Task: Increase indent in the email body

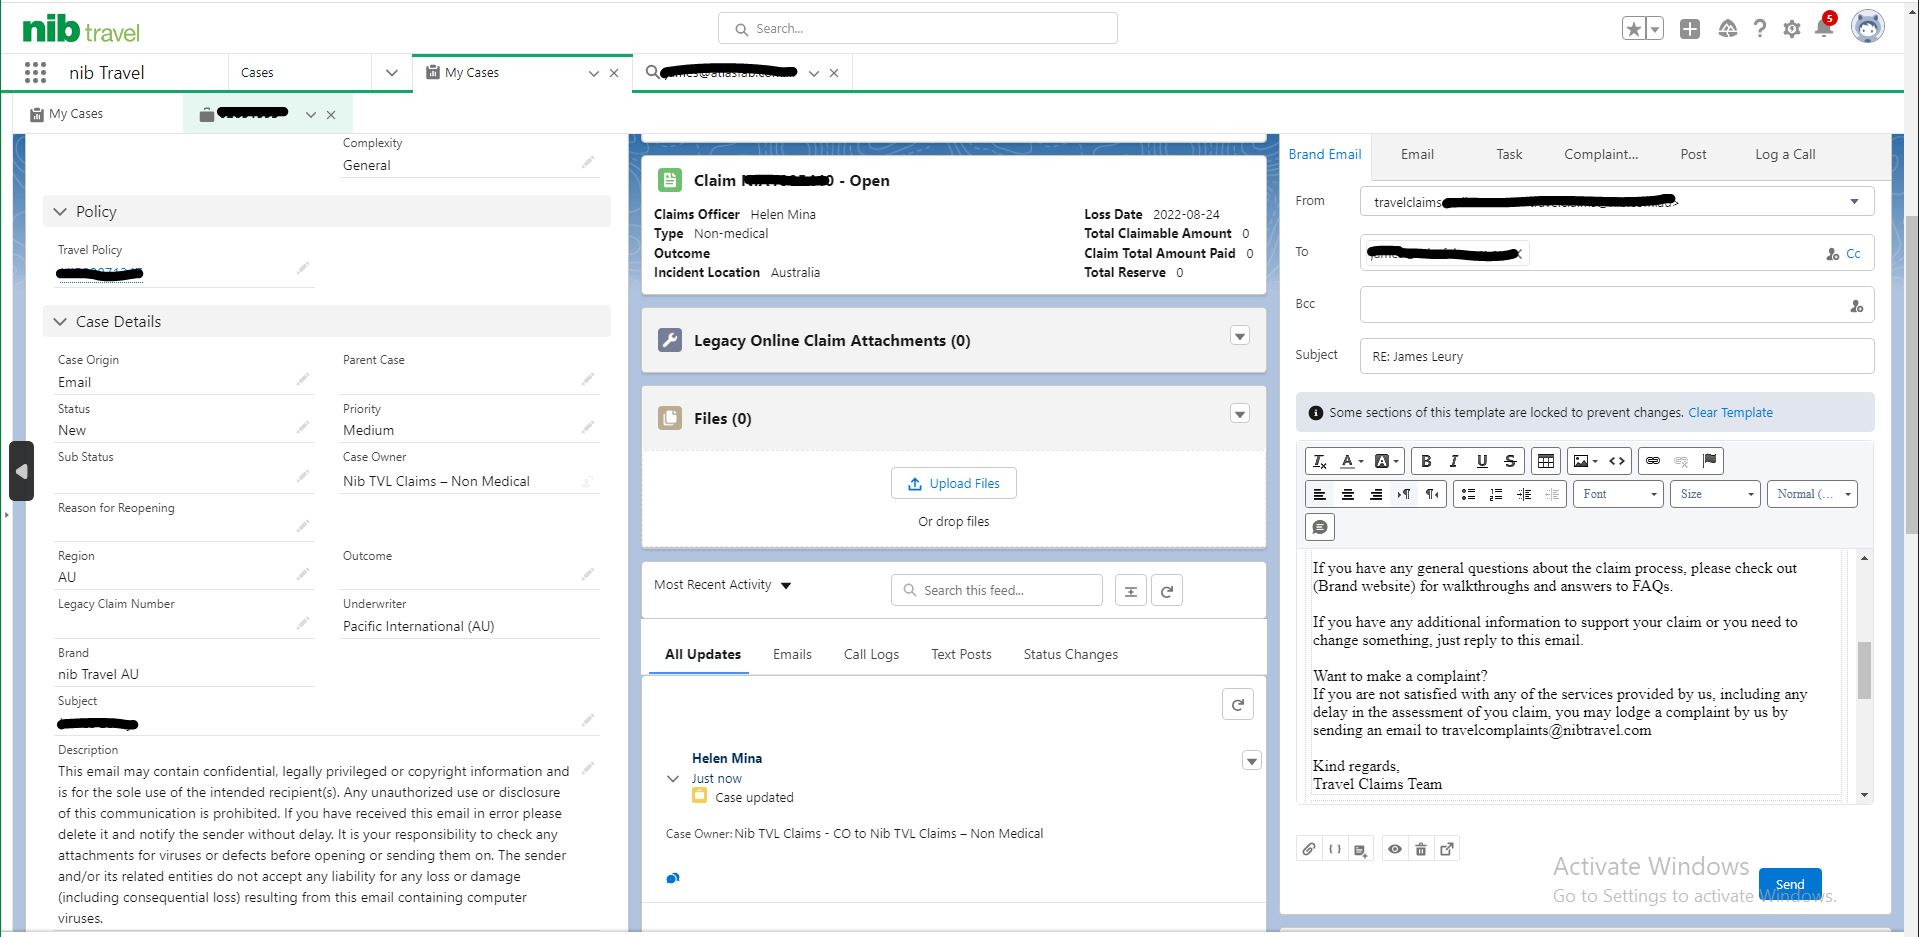Action: [x=1524, y=494]
